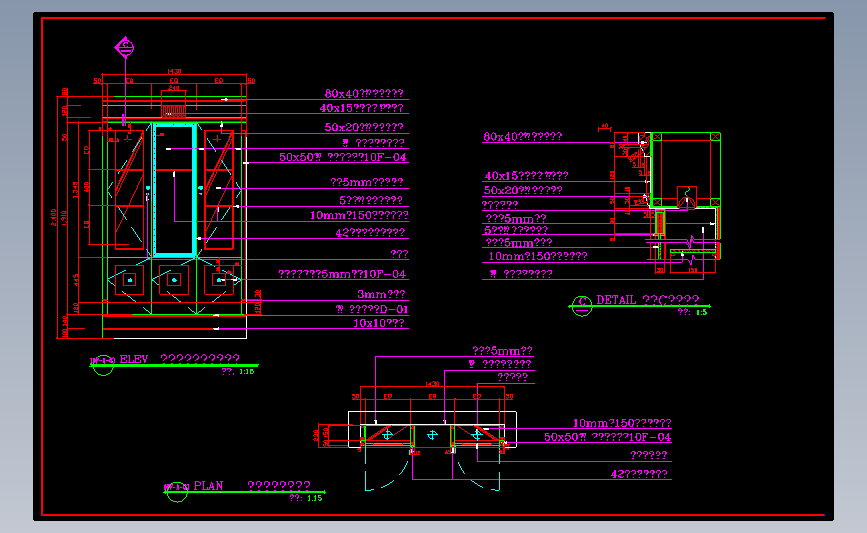Image resolution: width=867 pixels, height=533 pixels.
Task: Click the diamond C section marker symbol
Action: tap(125, 47)
